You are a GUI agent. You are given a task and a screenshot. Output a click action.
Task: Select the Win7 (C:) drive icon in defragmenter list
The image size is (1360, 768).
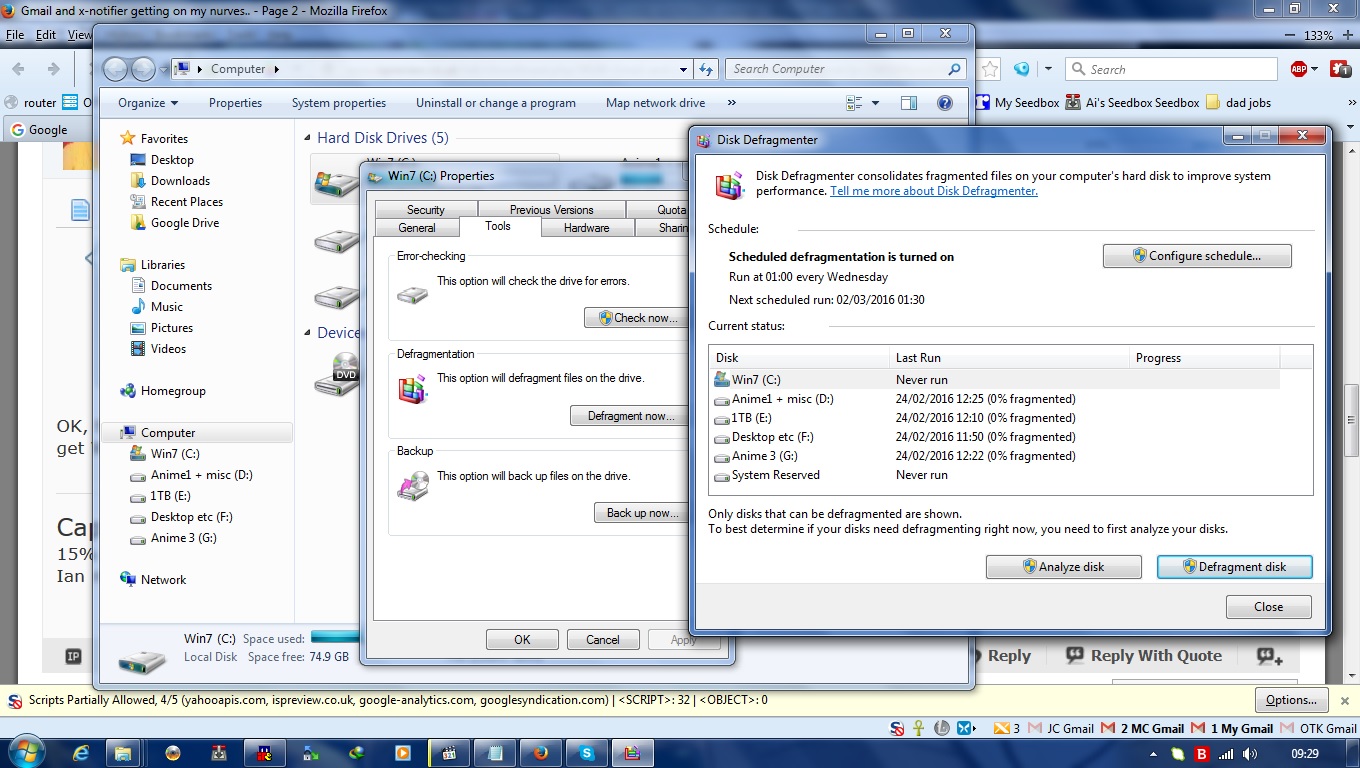(721, 380)
